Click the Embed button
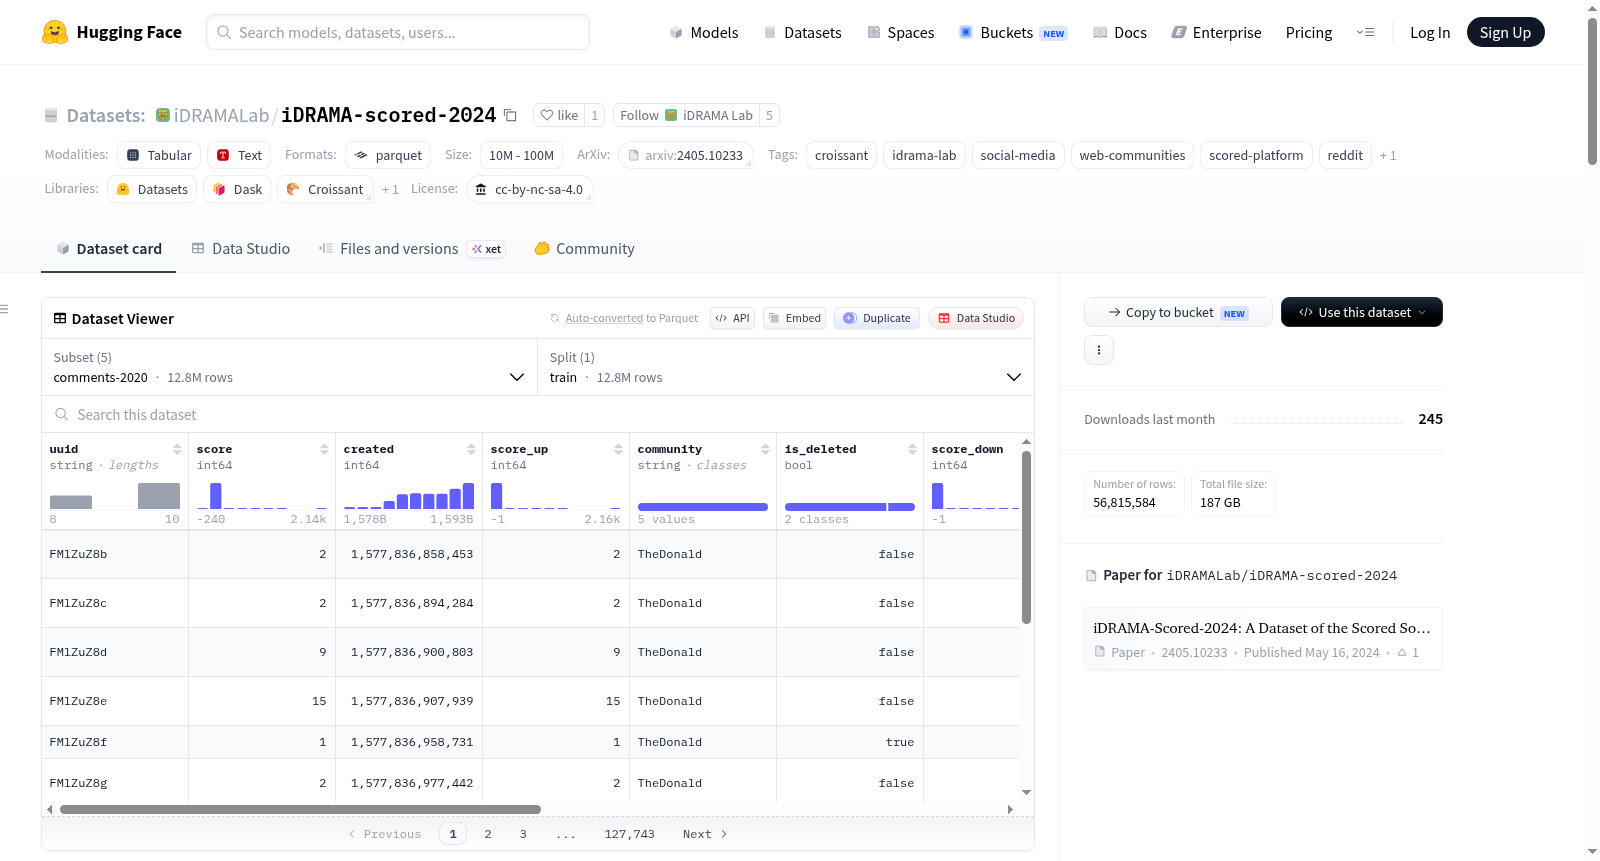1600x861 pixels. pos(794,318)
